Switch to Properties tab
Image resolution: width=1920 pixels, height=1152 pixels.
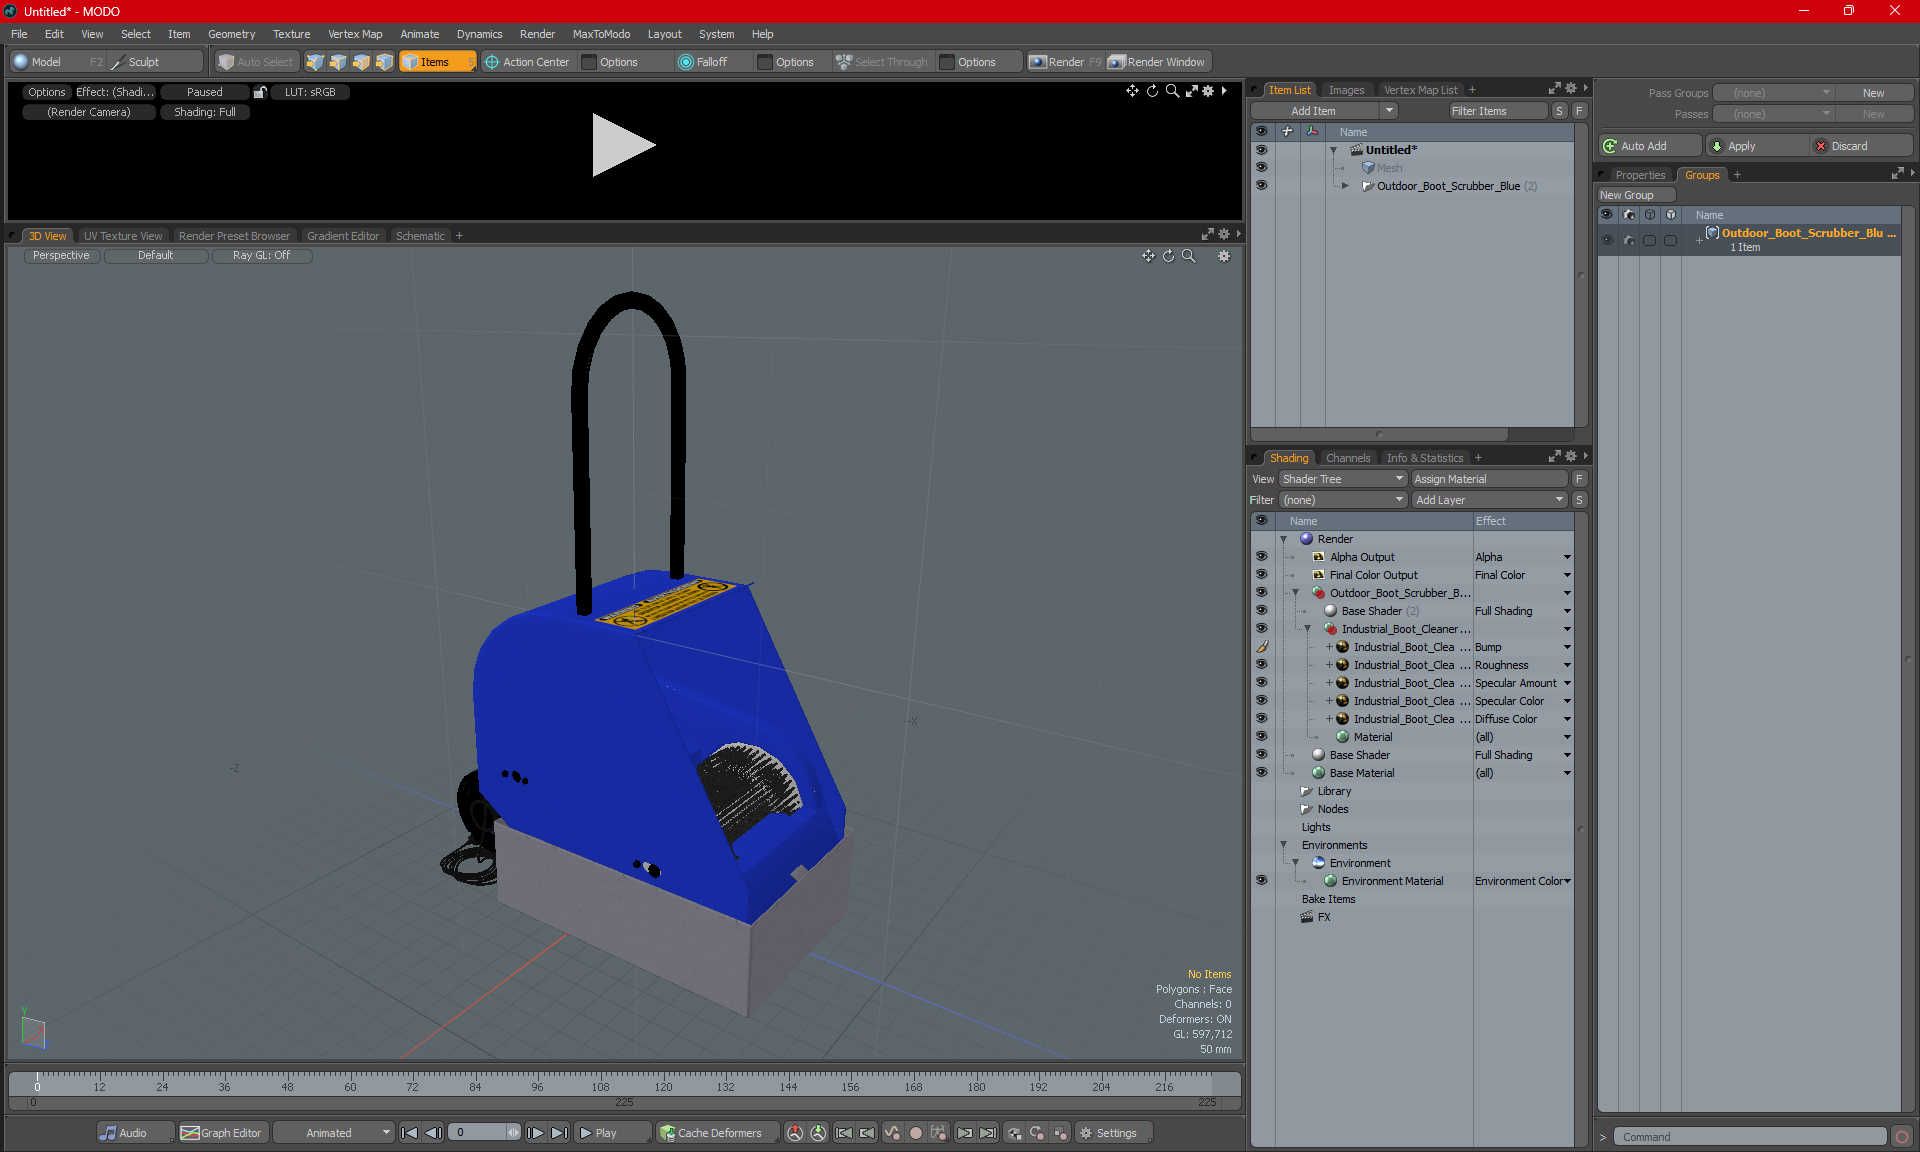(x=1640, y=175)
